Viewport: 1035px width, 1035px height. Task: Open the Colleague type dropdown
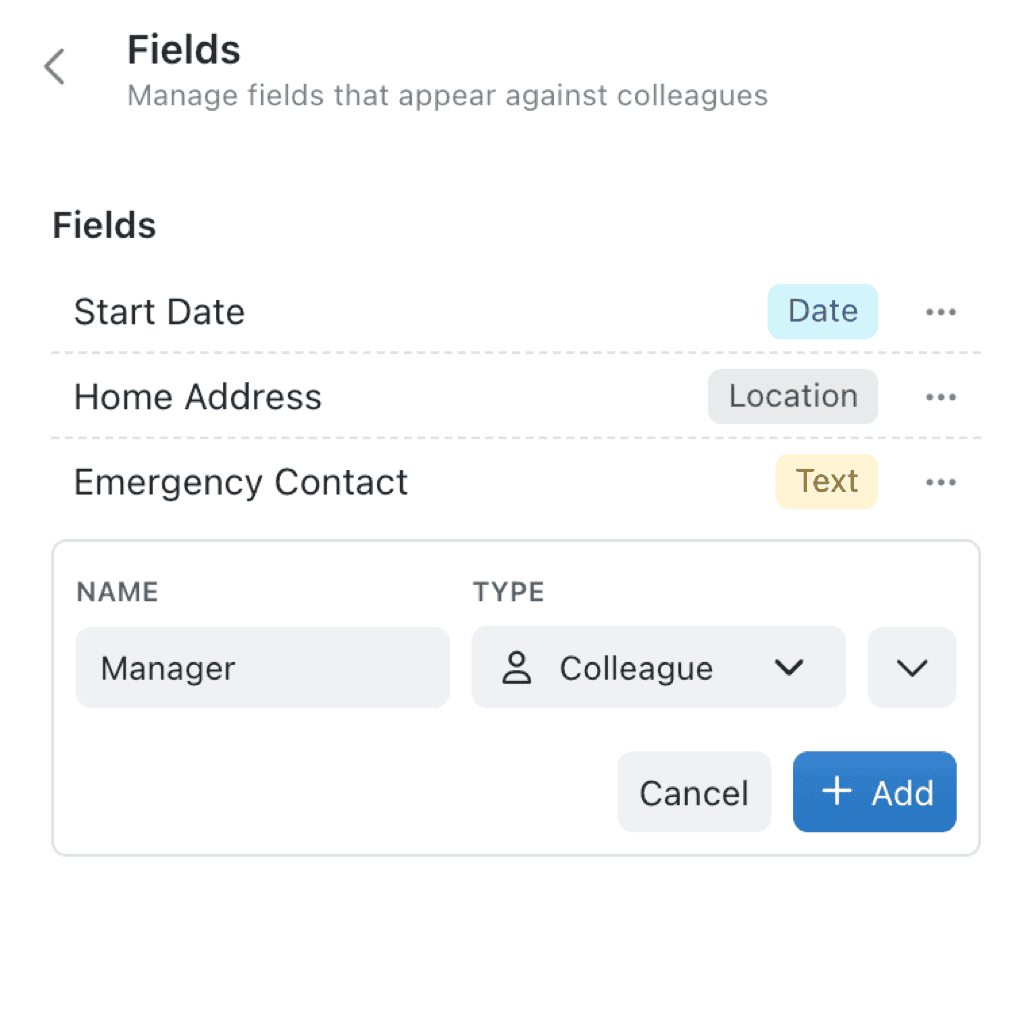tap(658, 667)
